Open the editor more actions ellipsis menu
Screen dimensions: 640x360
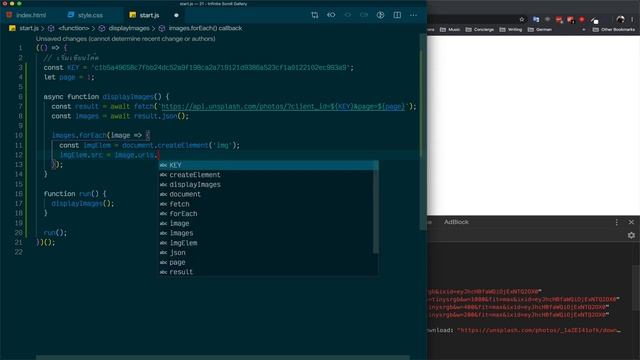pyautogui.click(x=413, y=15)
